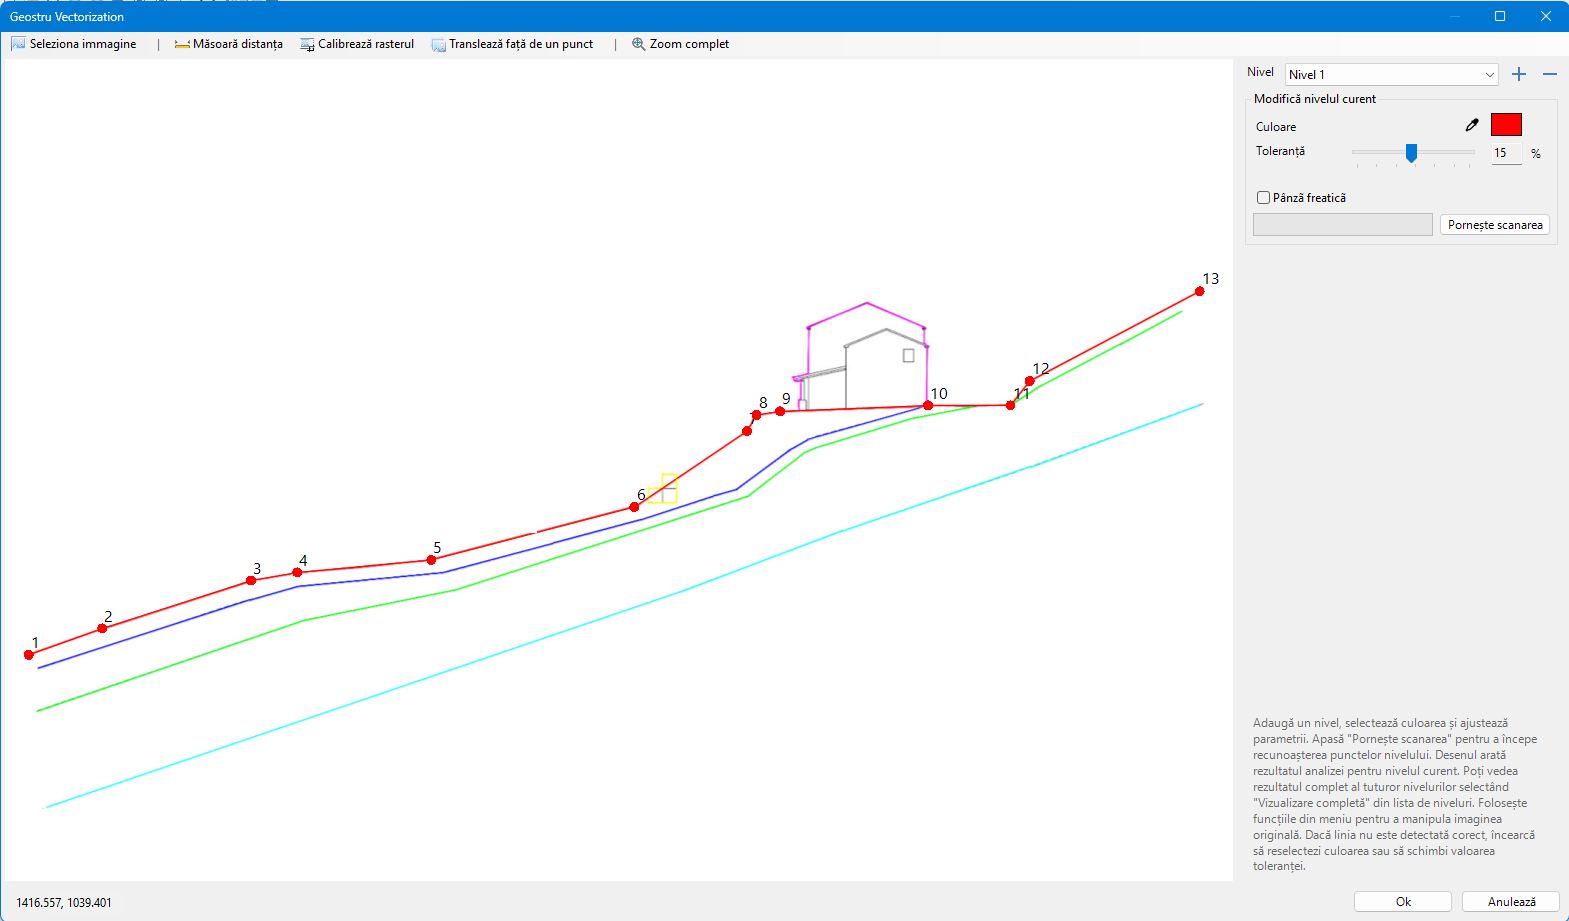Click the magenta house outline roof
1569x921 pixels.
pyautogui.click(x=866, y=314)
